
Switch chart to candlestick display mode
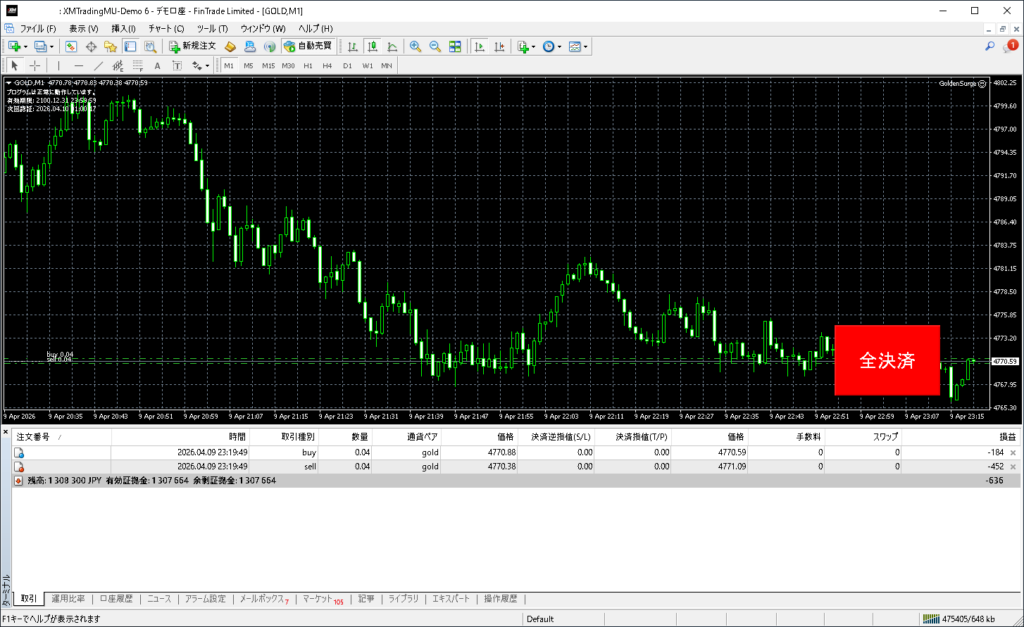372,46
